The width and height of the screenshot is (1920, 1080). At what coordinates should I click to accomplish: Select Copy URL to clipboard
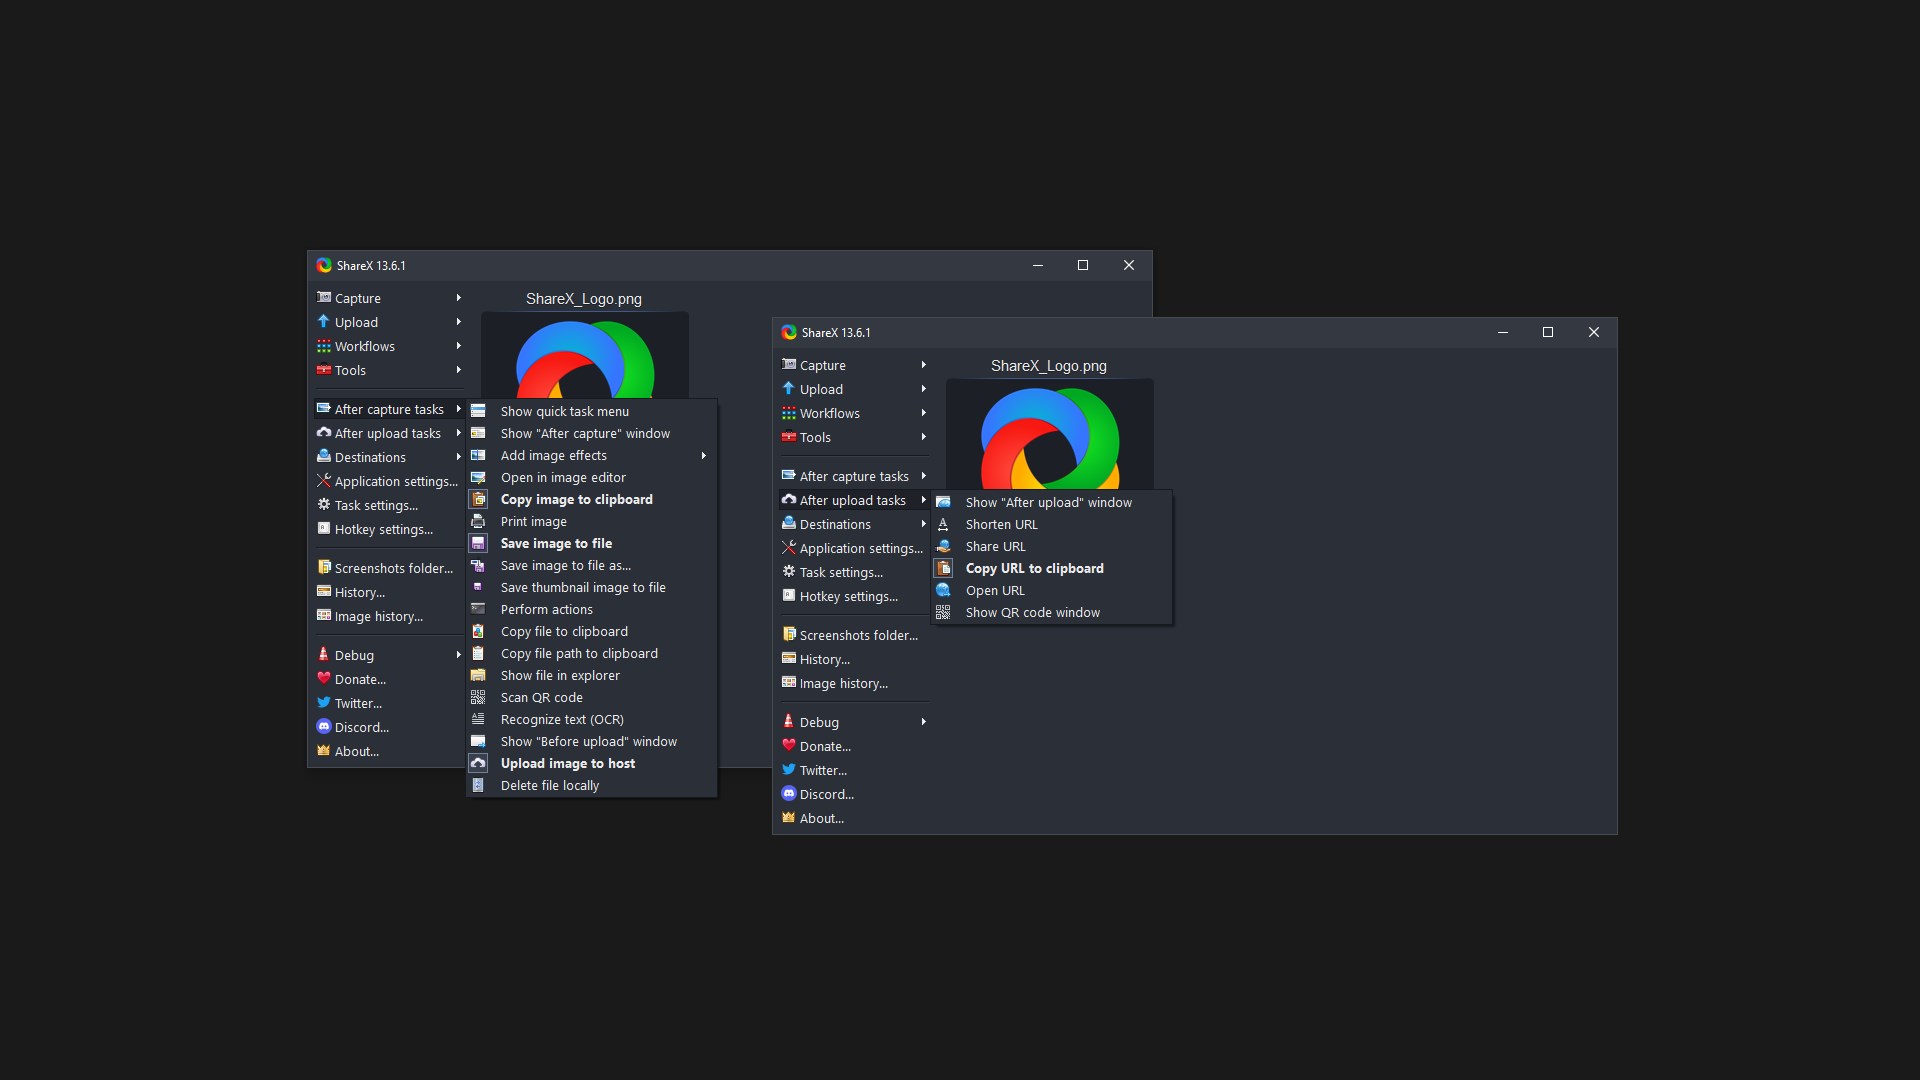click(x=1034, y=568)
